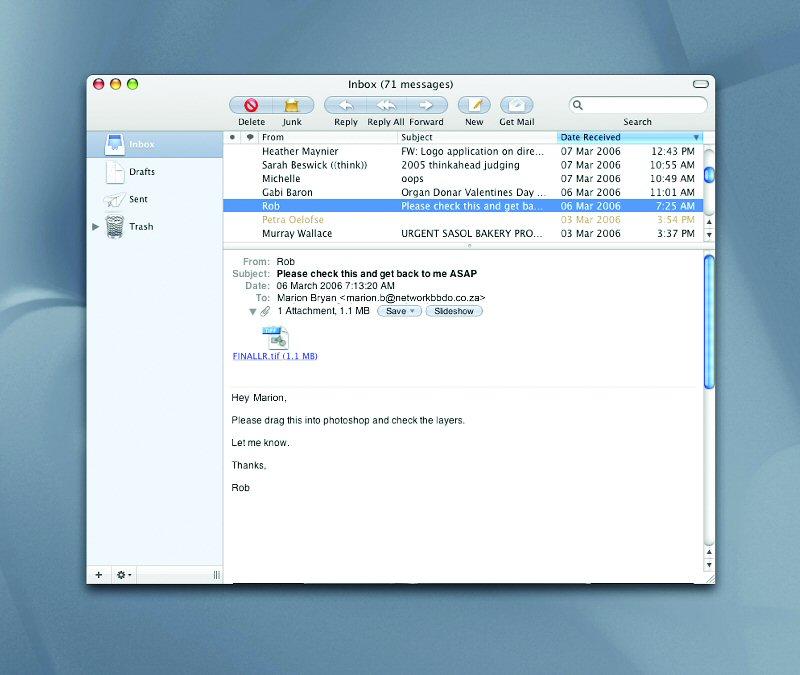The height and width of the screenshot is (675, 800).
Task: Click the Delete message toolbar icon
Action: (251, 105)
